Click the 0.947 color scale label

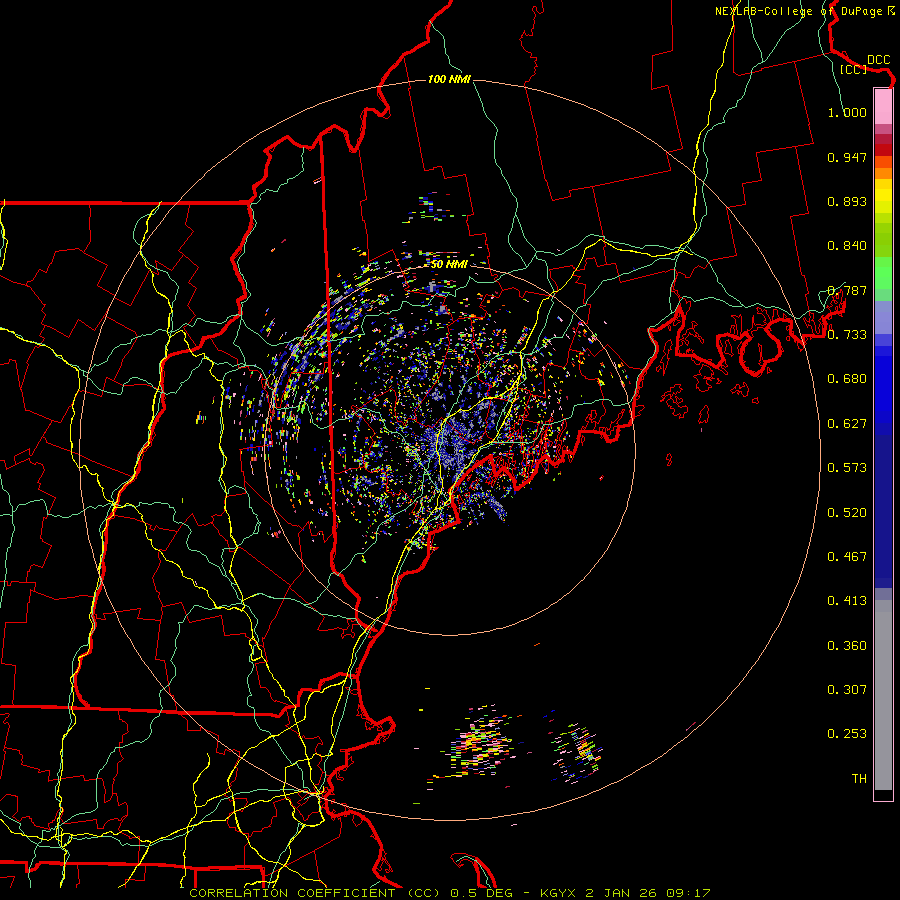click(x=847, y=157)
